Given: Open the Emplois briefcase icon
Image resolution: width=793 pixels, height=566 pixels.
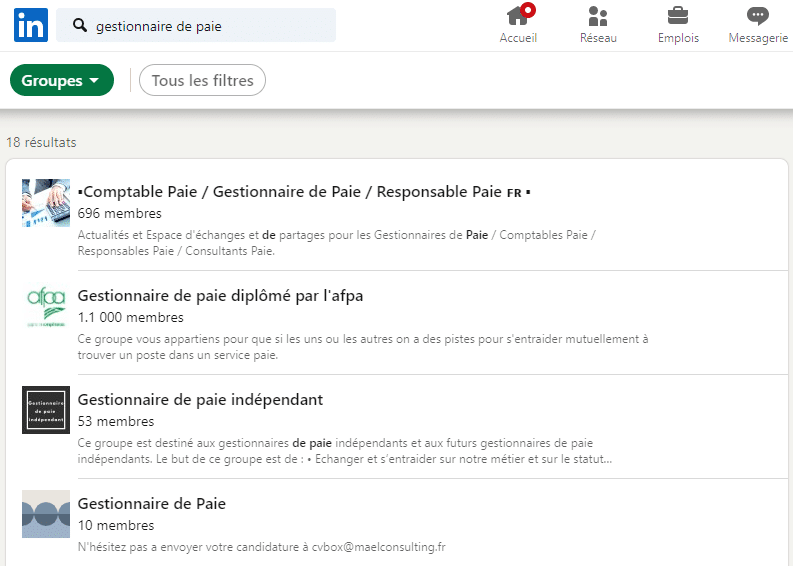Looking at the screenshot, I should point(678,15).
